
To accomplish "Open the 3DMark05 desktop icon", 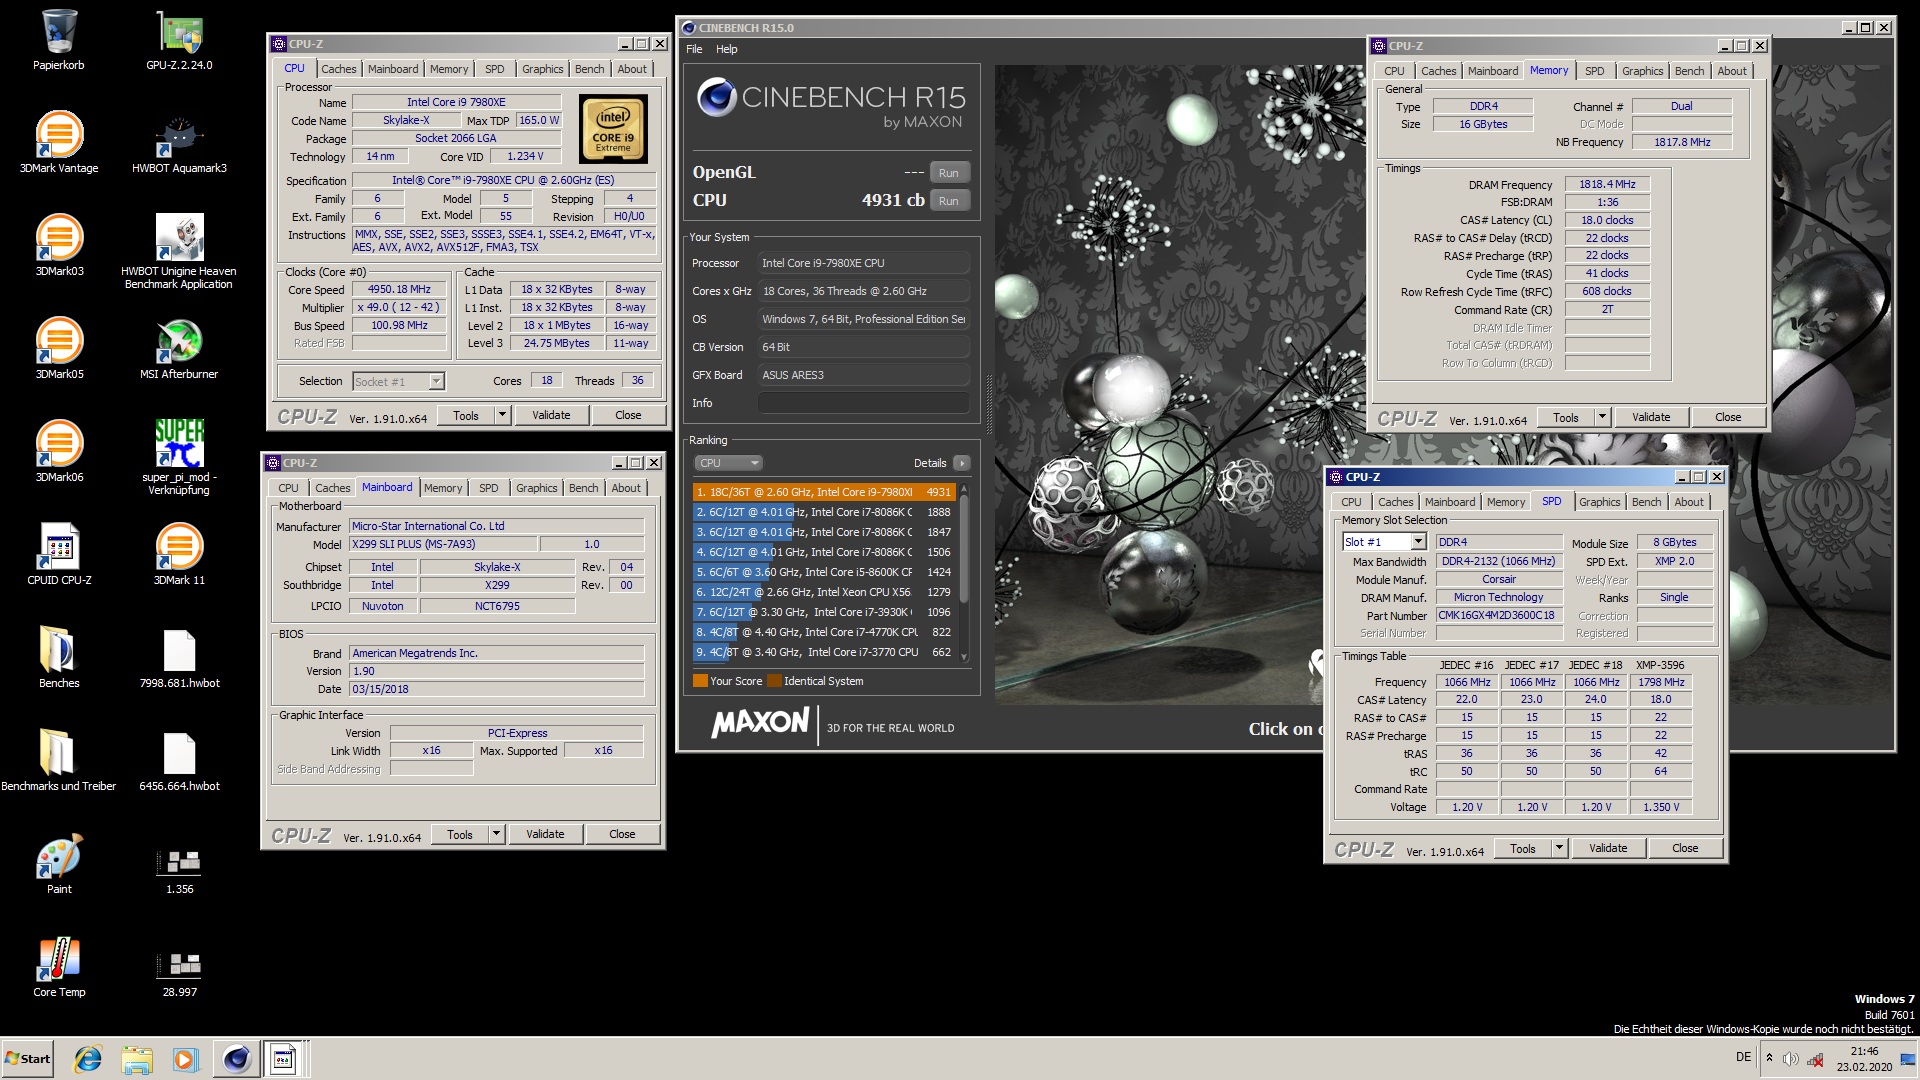I will tap(59, 349).
